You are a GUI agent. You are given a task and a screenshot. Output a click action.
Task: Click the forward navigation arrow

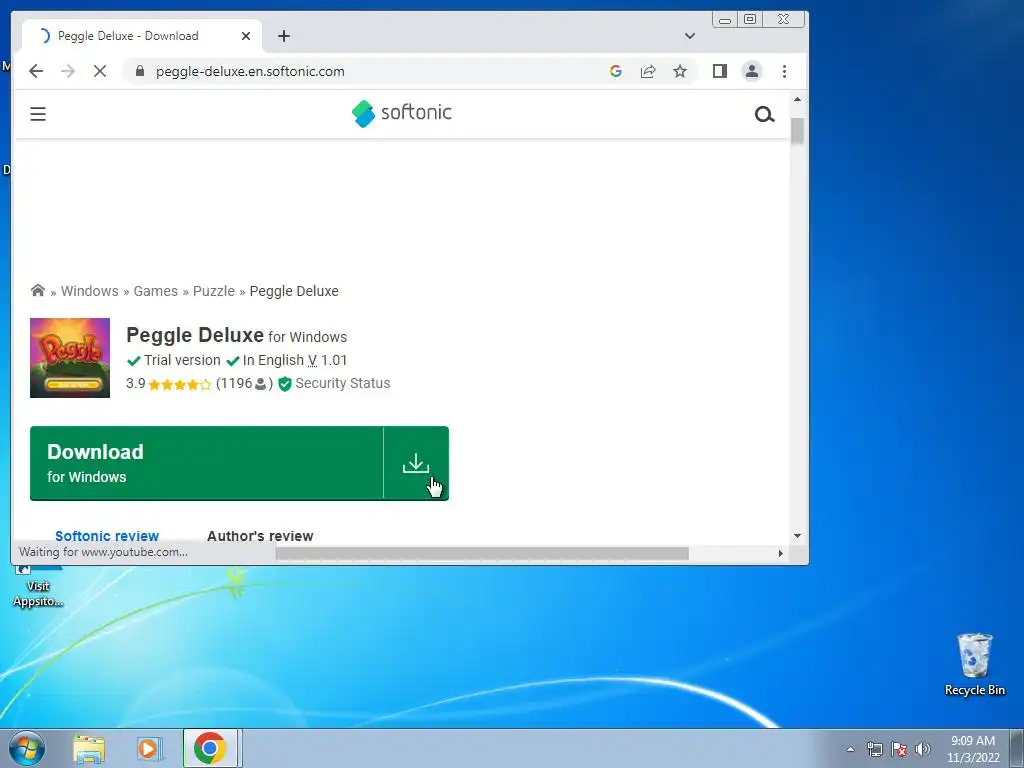point(68,71)
